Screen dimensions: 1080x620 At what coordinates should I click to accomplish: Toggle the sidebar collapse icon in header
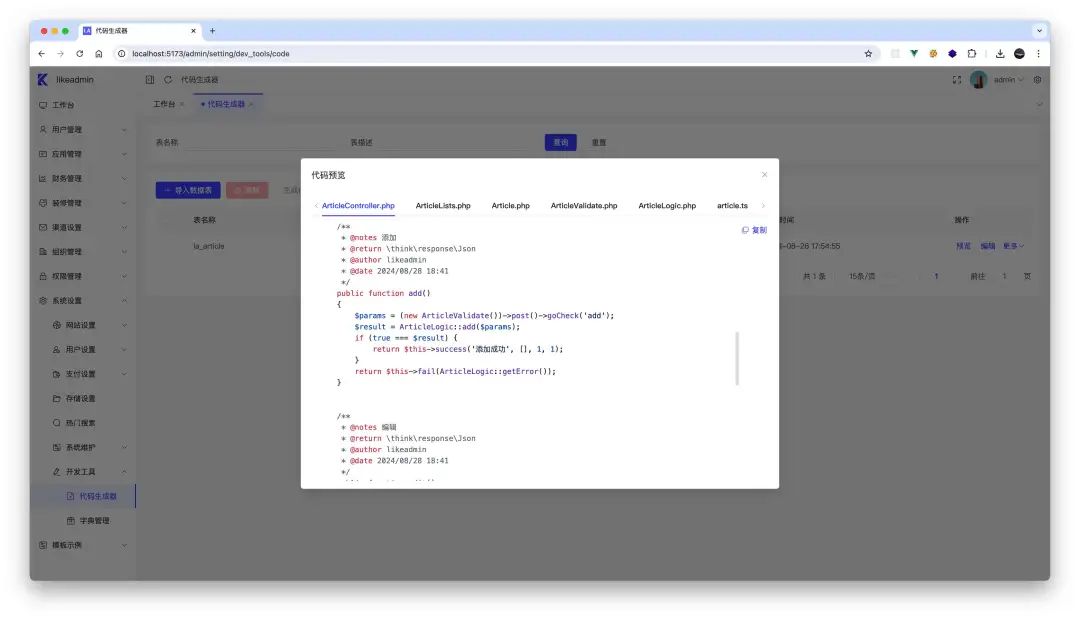pyautogui.click(x=149, y=80)
